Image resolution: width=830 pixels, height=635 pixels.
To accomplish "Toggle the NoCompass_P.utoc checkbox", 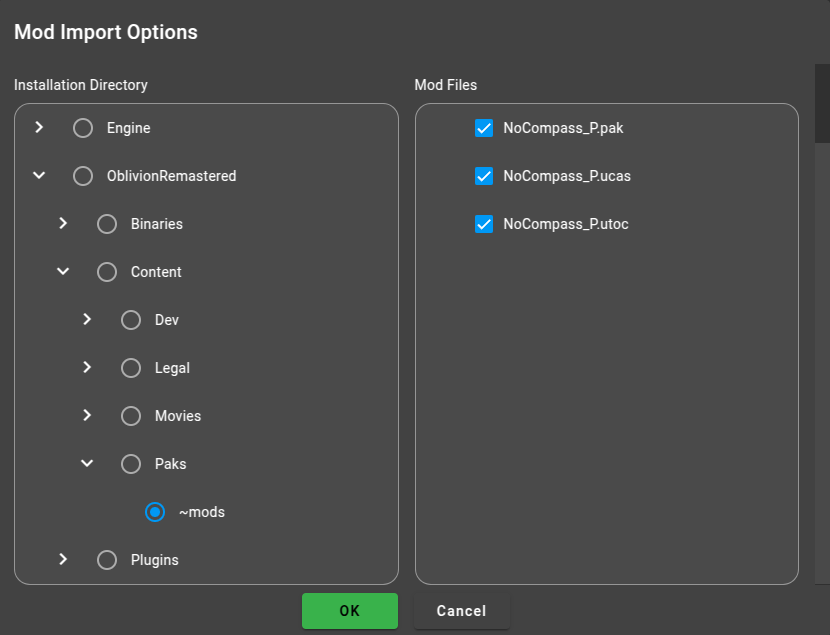I will (484, 224).
